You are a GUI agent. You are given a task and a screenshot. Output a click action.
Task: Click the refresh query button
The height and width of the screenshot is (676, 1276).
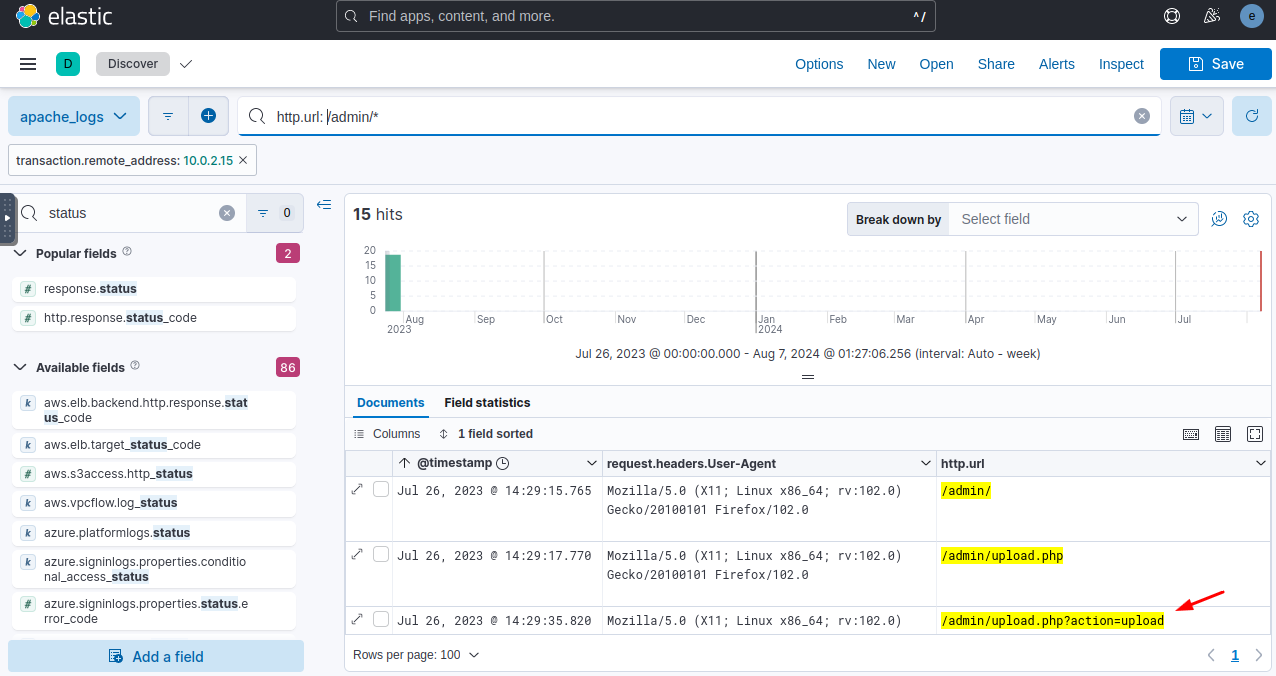click(x=1251, y=116)
